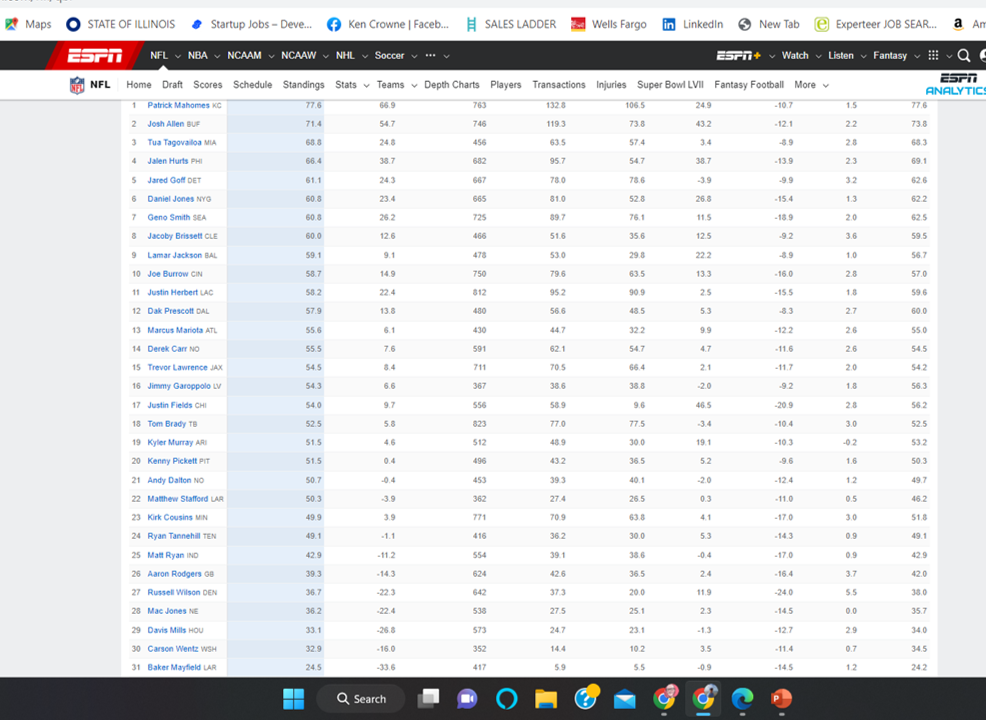This screenshot has height=720, width=986.
Task: Open the Injuries tab
Action: tap(611, 85)
